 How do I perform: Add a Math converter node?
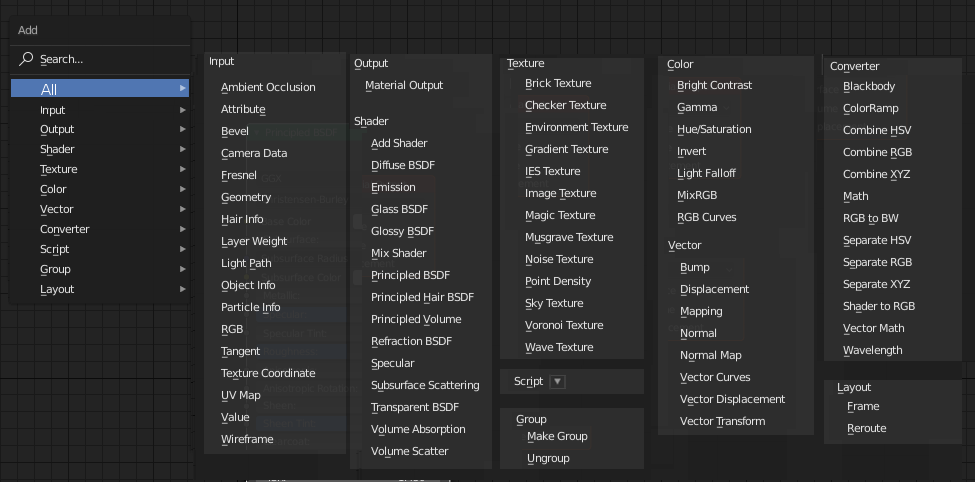856,197
